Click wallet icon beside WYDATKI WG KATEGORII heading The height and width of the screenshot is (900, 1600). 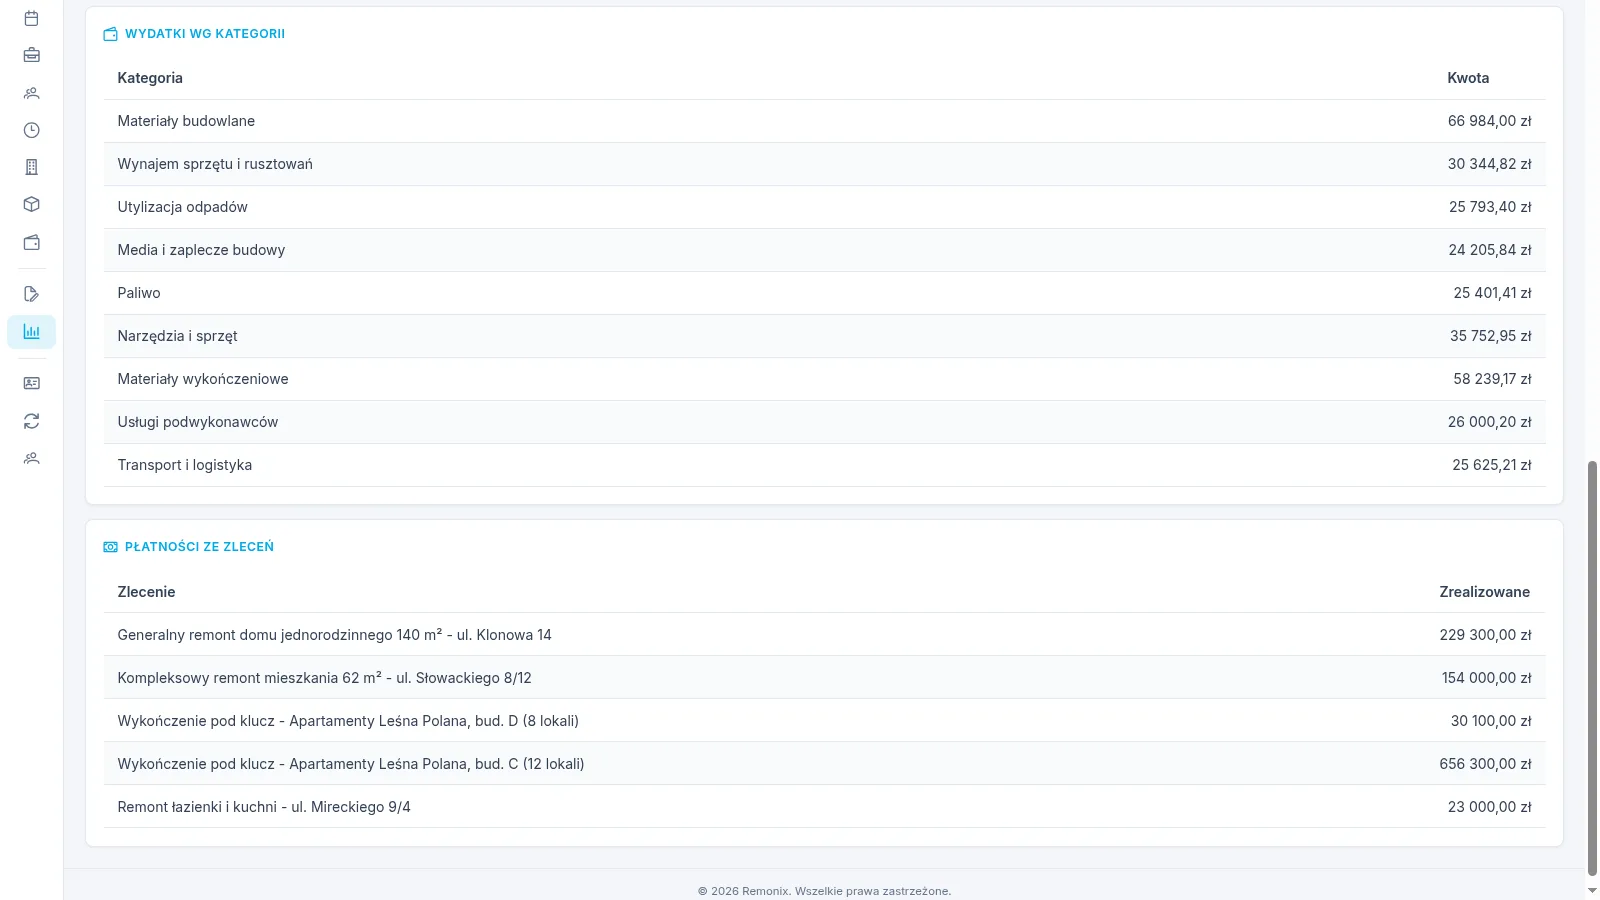pyautogui.click(x=110, y=34)
